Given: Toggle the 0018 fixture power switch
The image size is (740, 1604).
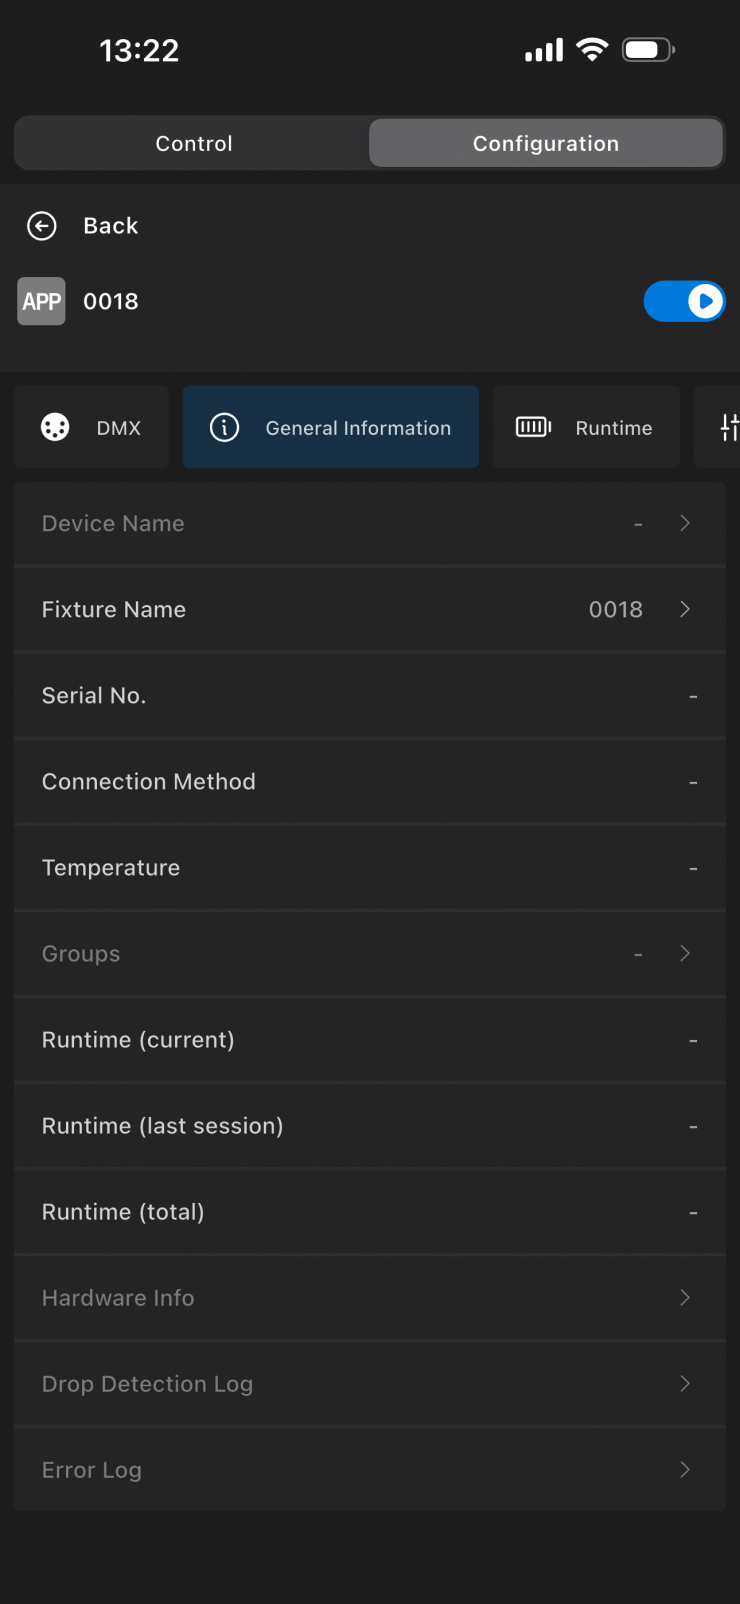Looking at the screenshot, I should pyautogui.click(x=684, y=301).
